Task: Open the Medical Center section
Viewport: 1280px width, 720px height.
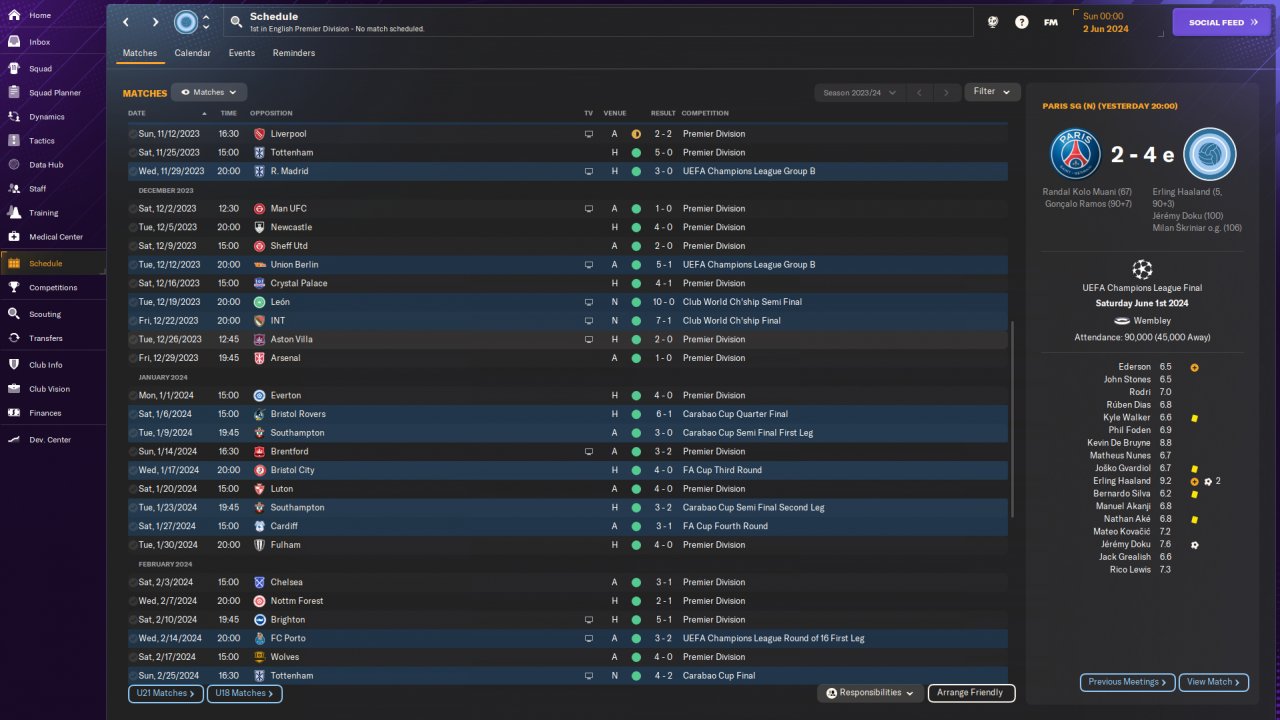Action: (x=55, y=237)
